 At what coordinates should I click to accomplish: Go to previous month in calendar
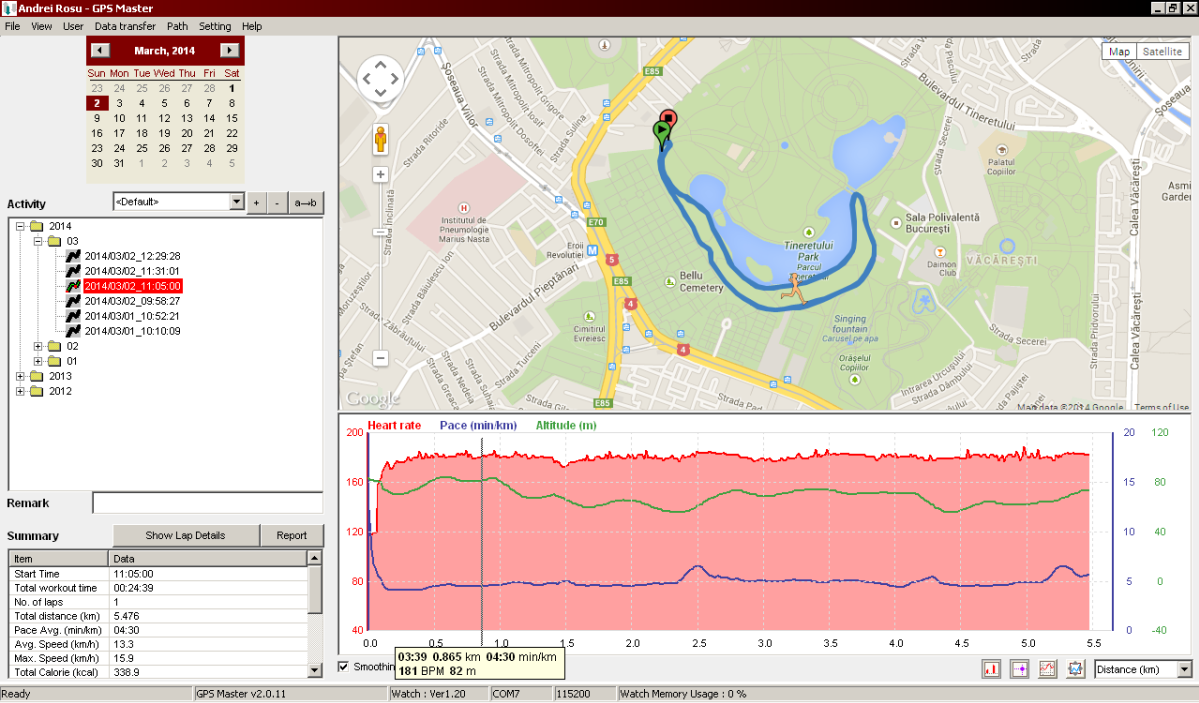100,50
